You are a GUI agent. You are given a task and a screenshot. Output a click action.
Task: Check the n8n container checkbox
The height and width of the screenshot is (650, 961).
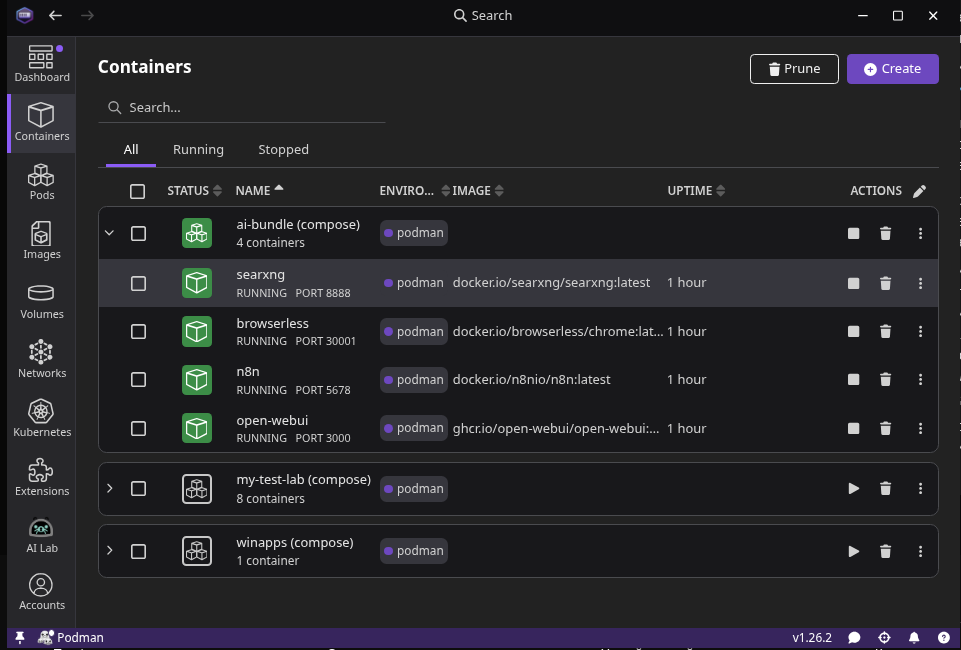coord(139,380)
